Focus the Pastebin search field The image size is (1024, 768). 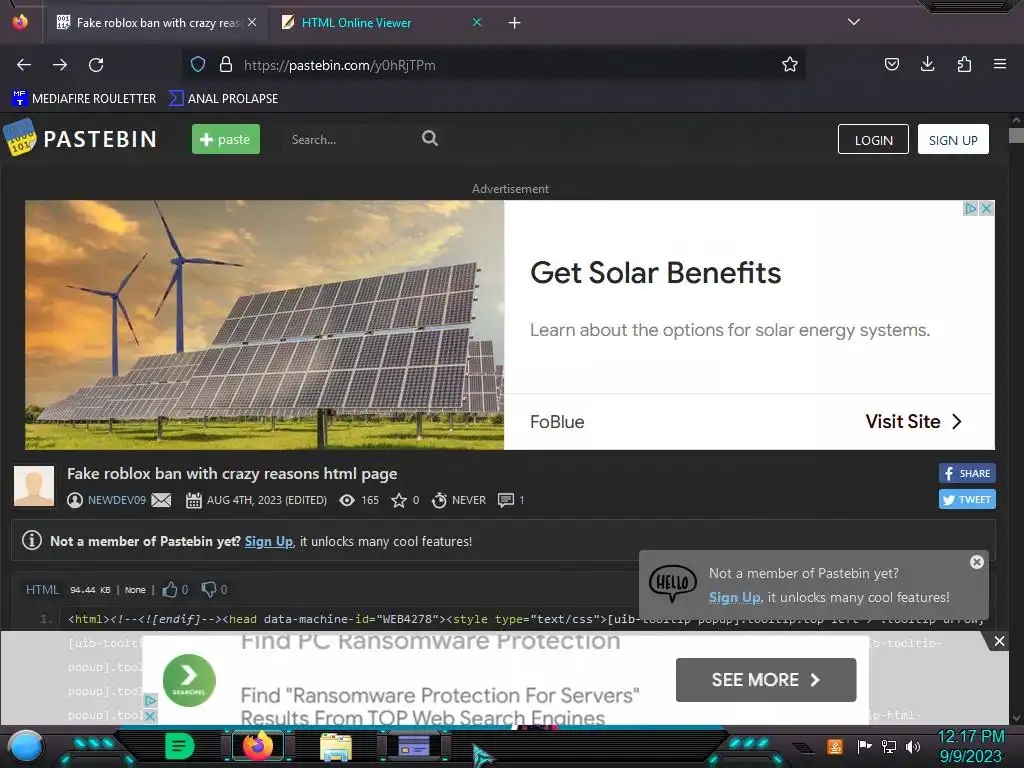click(349, 139)
